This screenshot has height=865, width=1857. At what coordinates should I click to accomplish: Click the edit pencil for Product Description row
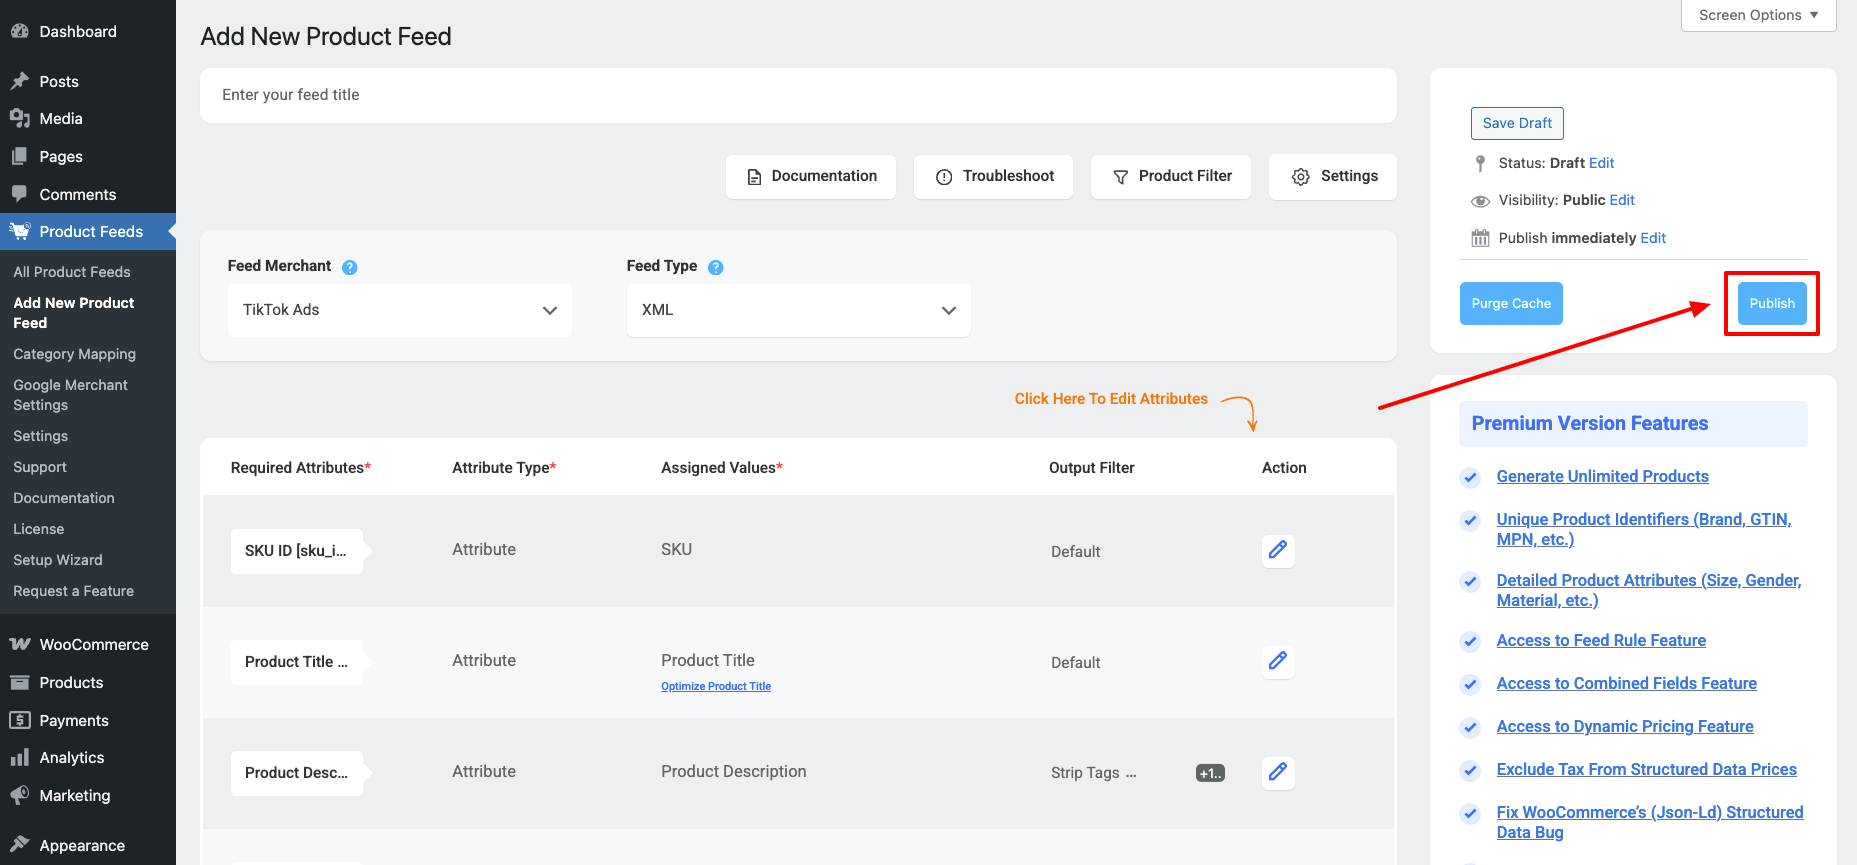pyautogui.click(x=1278, y=772)
